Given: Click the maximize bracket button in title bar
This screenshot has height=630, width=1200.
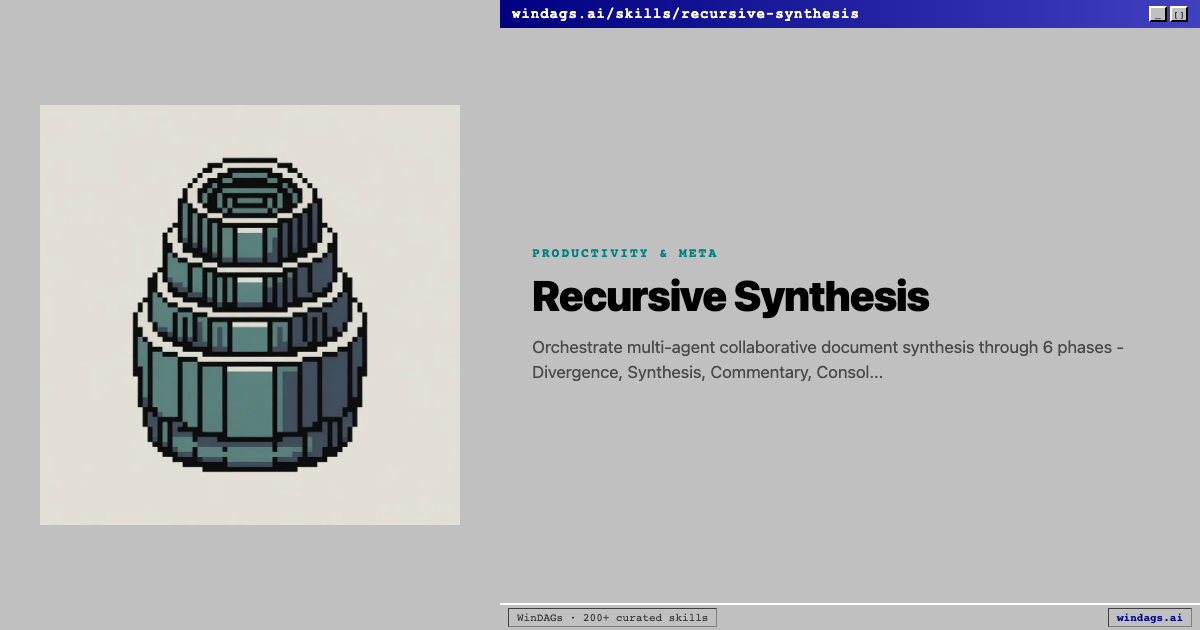Looking at the screenshot, I should [1179, 14].
